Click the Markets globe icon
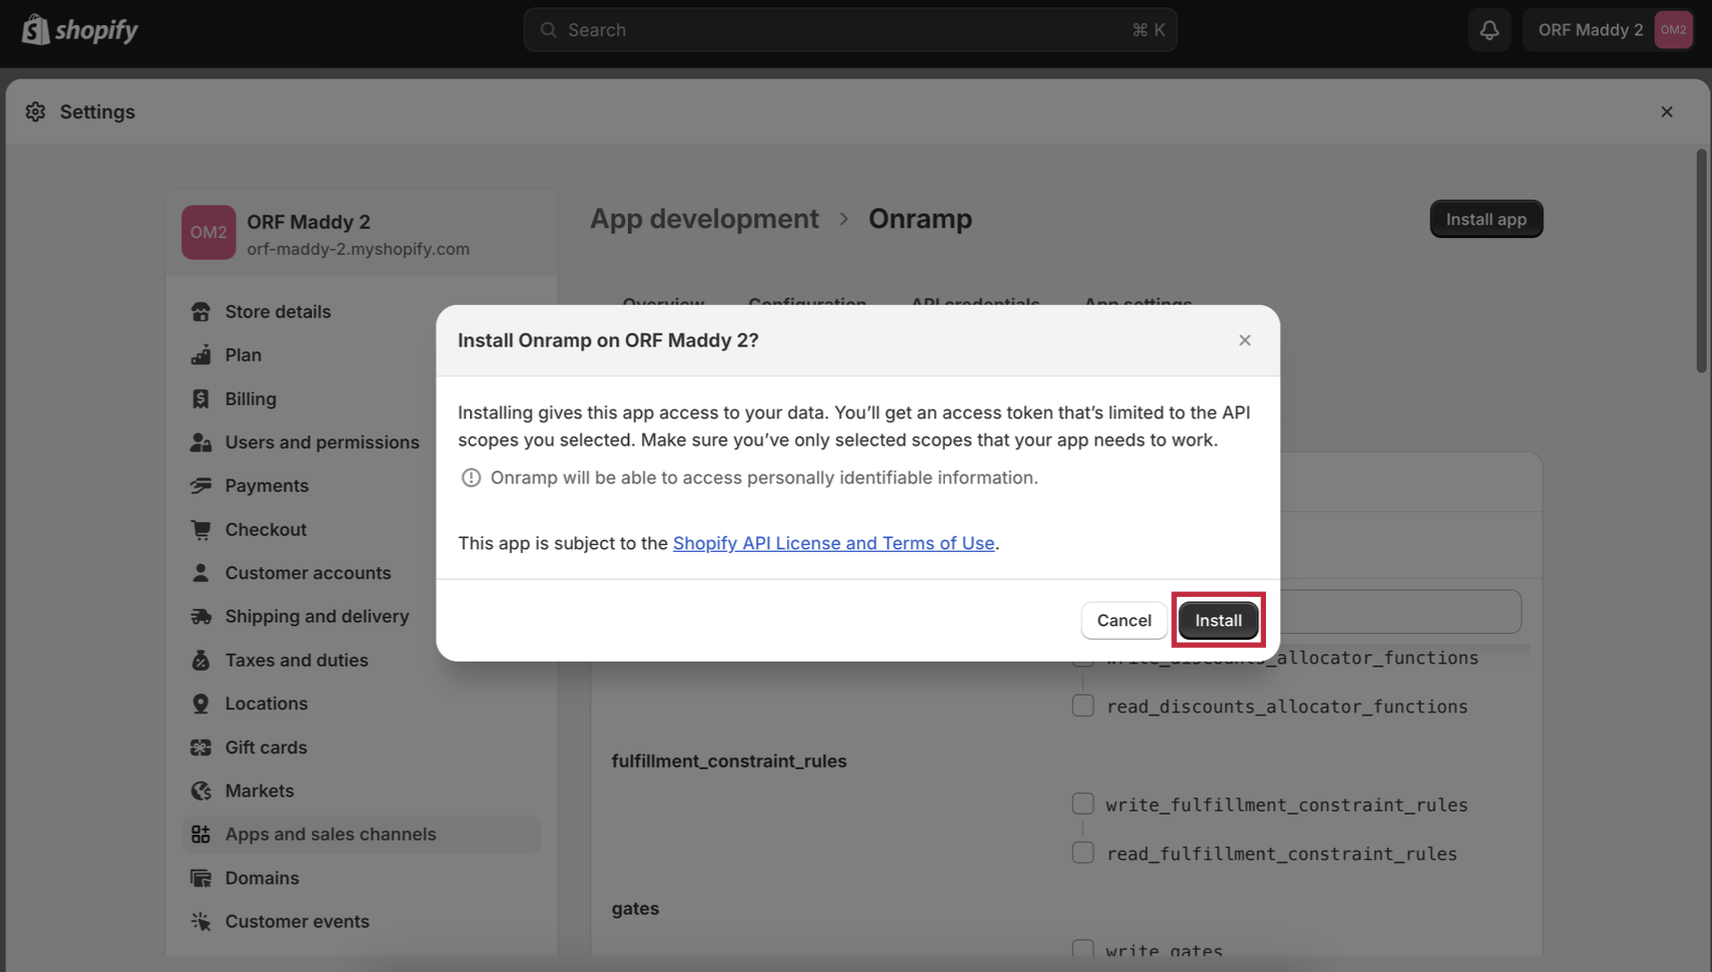Viewport: 1712px width, 972px height. 201,791
